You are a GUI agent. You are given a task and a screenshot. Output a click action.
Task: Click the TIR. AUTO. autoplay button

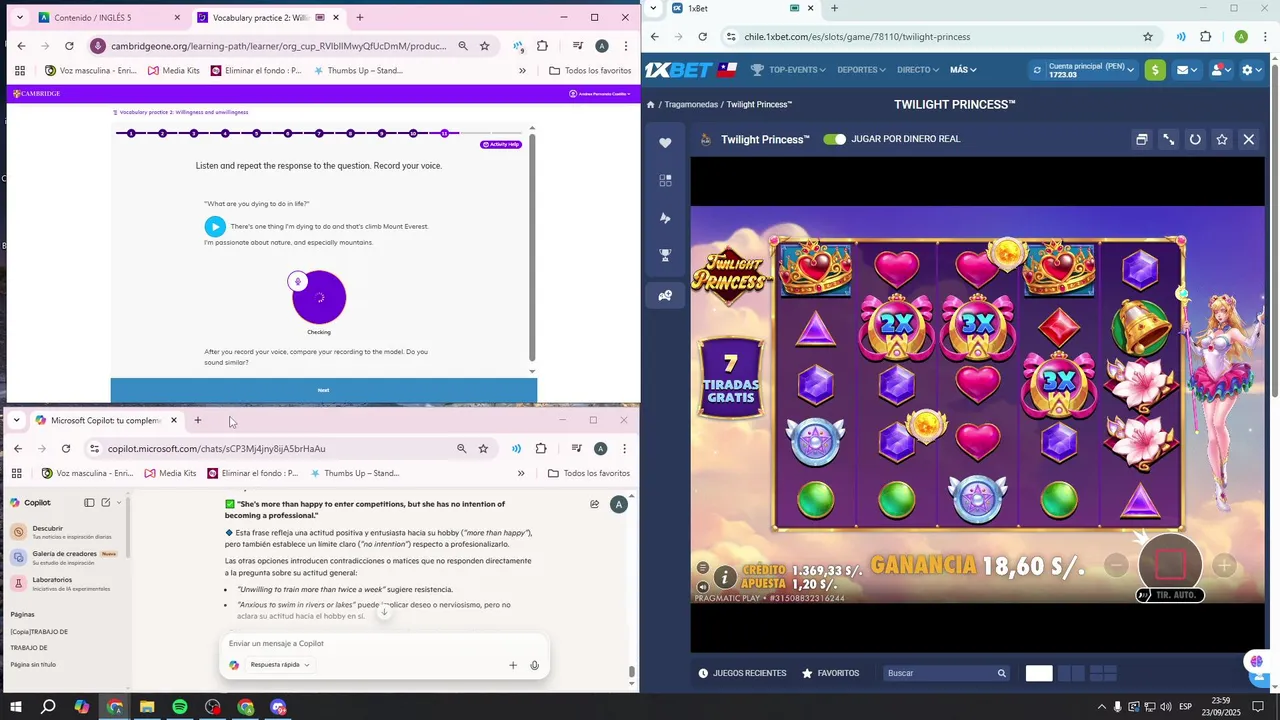pyautogui.click(x=1170, y=595)
